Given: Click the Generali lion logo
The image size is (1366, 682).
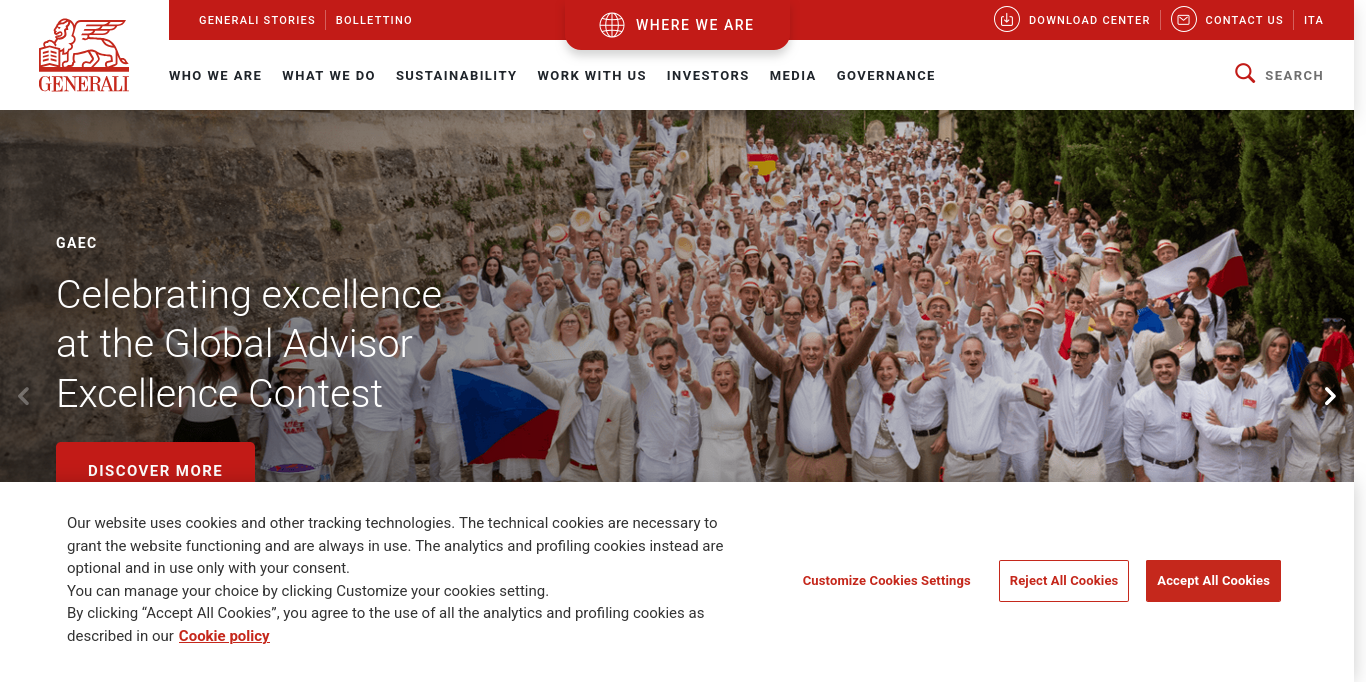Looking at the screenshot, I should pos(84,55).
